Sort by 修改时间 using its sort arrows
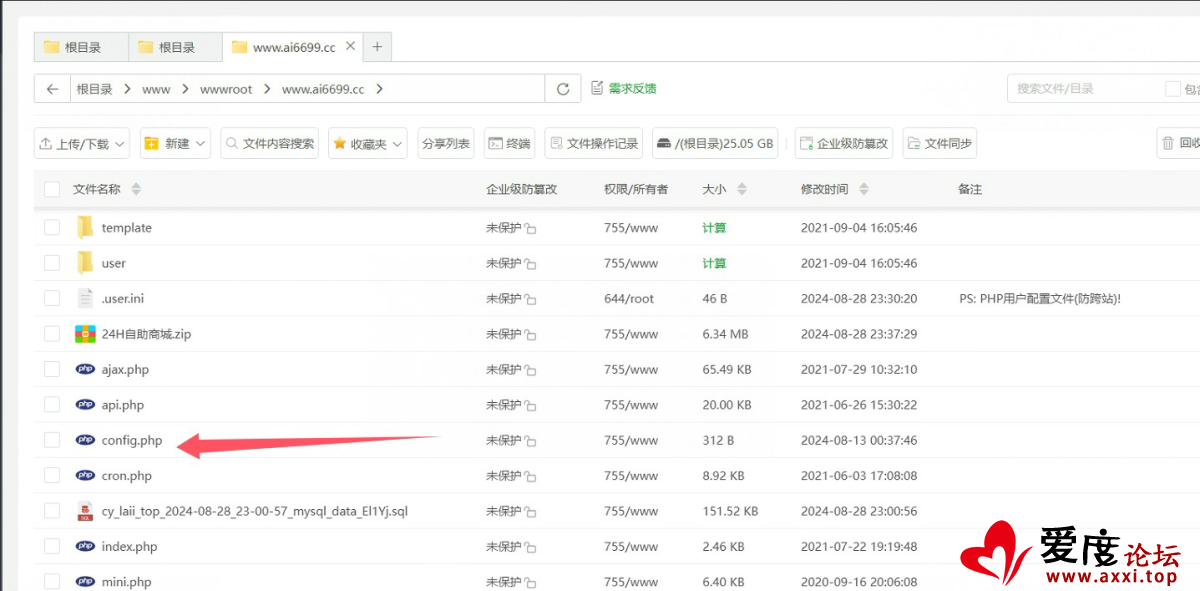The height and width of the screenshot is (591, 1200). pos(864,189)
